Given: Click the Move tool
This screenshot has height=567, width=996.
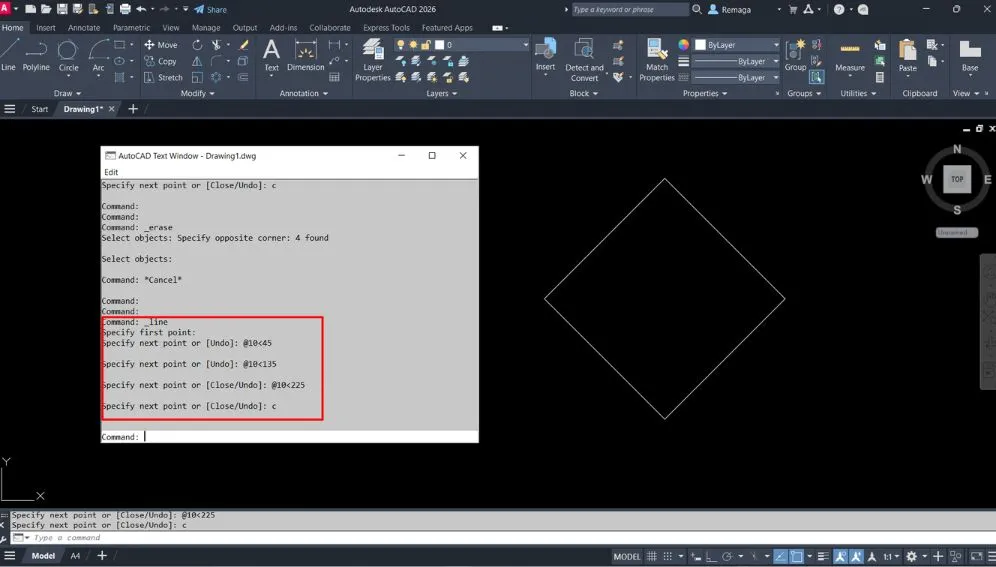Looking at the screenshot, I should 161,44.
